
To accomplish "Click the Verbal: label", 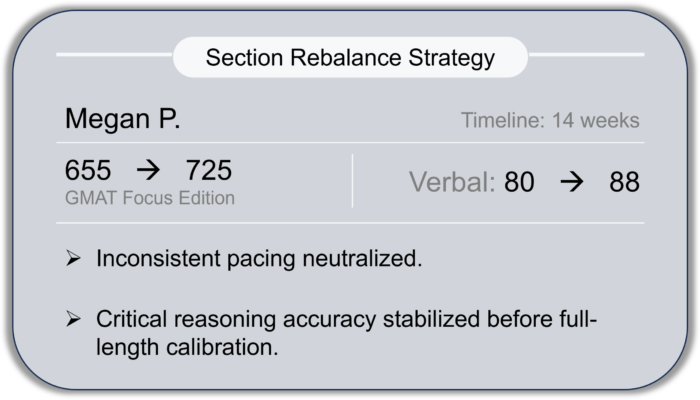I will 450,183.
